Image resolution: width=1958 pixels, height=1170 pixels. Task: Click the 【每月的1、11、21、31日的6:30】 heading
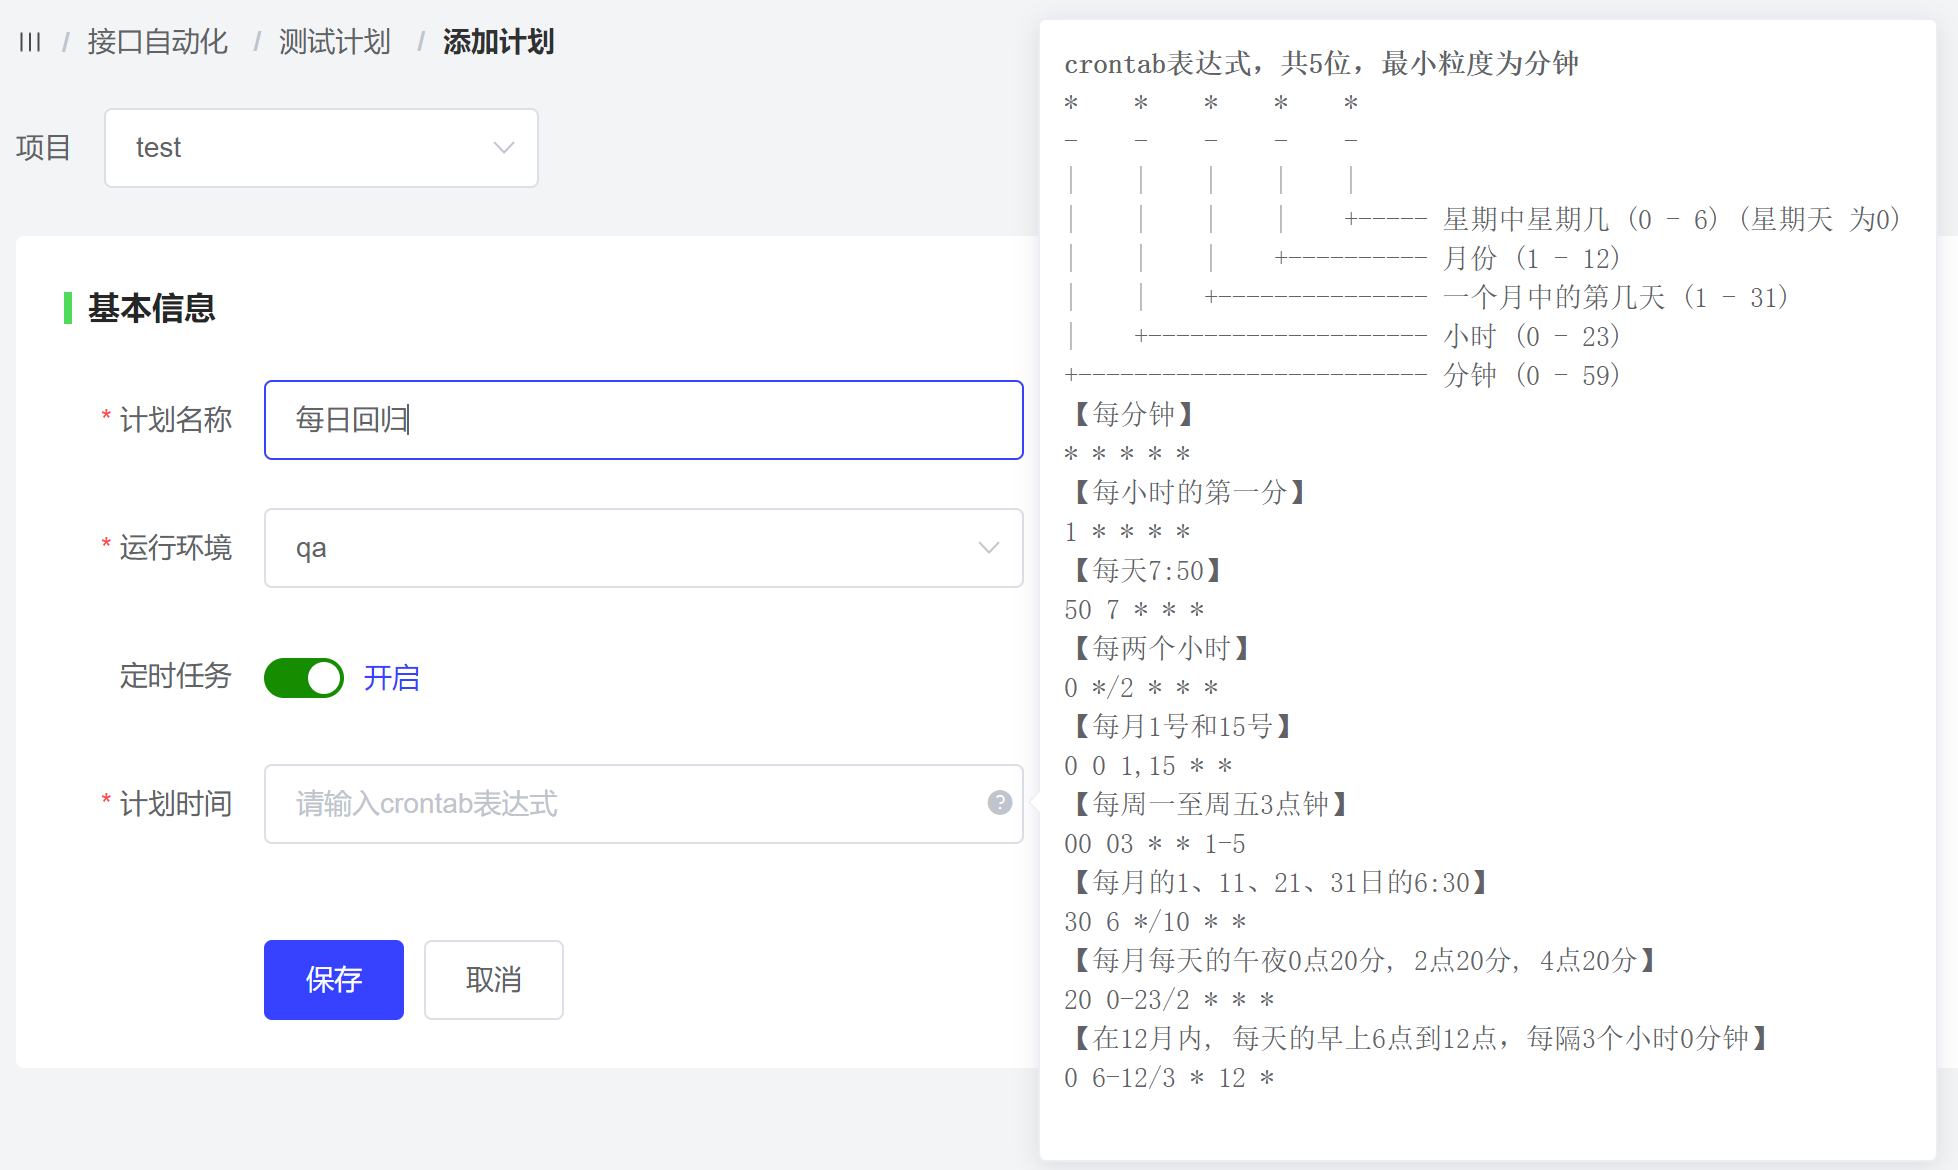(x=1281, y=882)
